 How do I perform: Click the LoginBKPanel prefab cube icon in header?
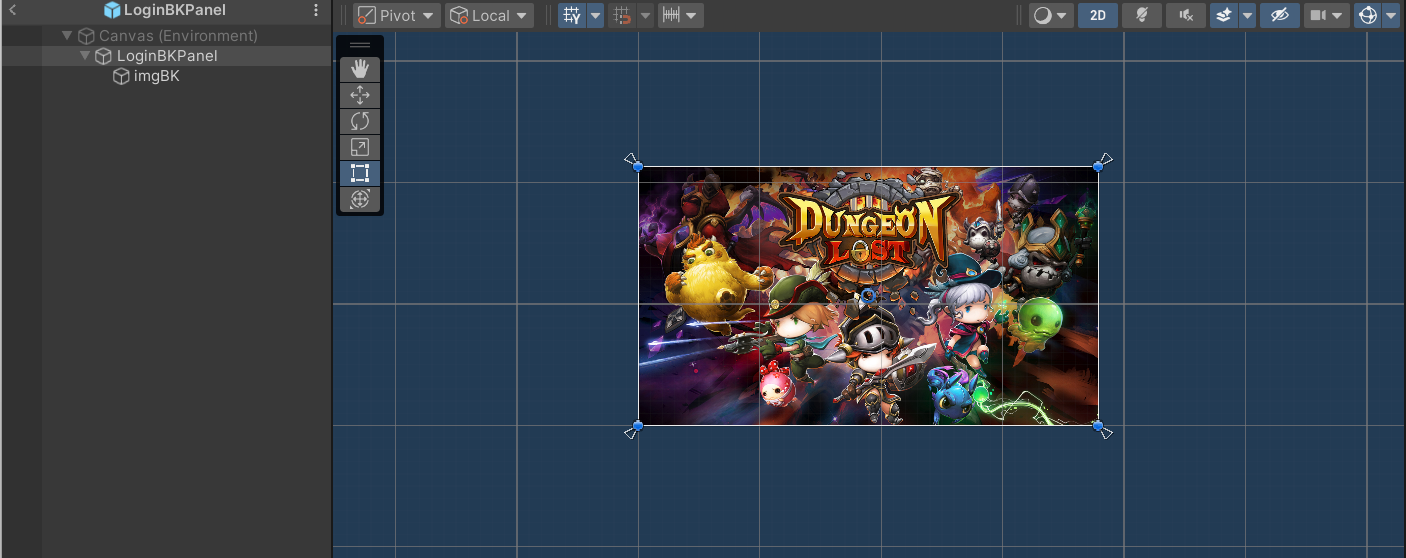pos(111,10)
